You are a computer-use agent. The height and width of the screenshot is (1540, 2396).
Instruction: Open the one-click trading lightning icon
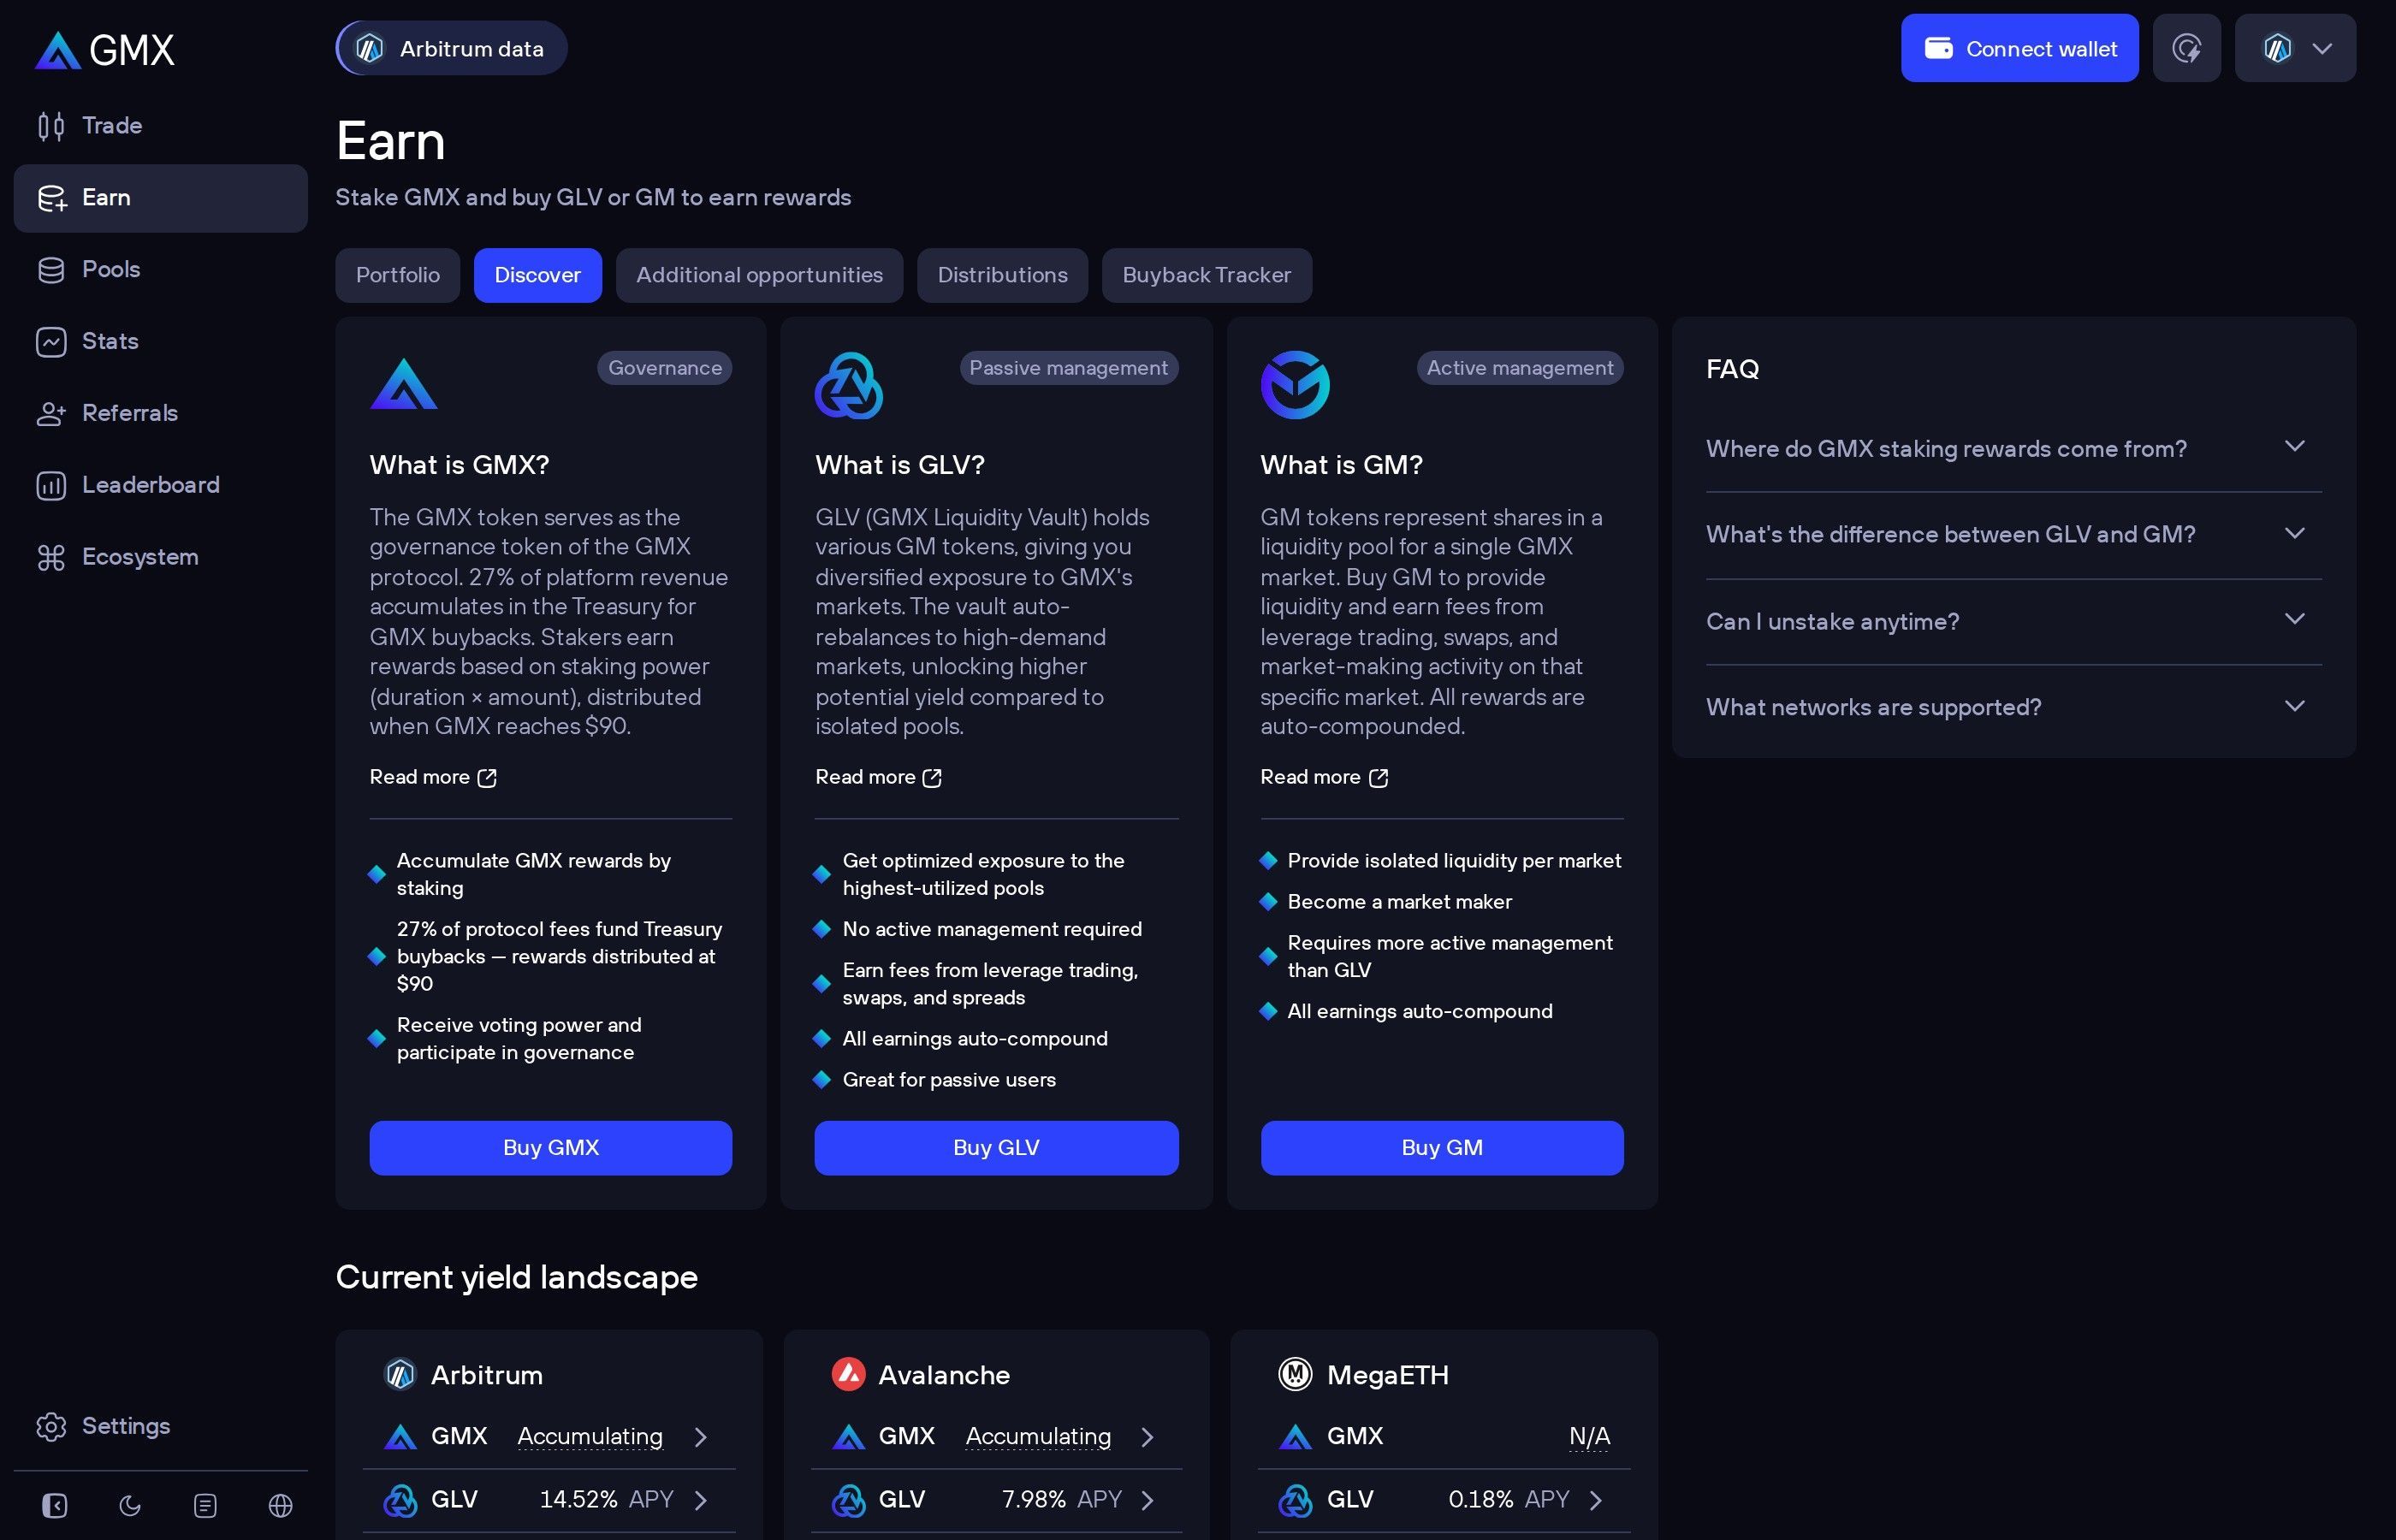pos(2186,47)
